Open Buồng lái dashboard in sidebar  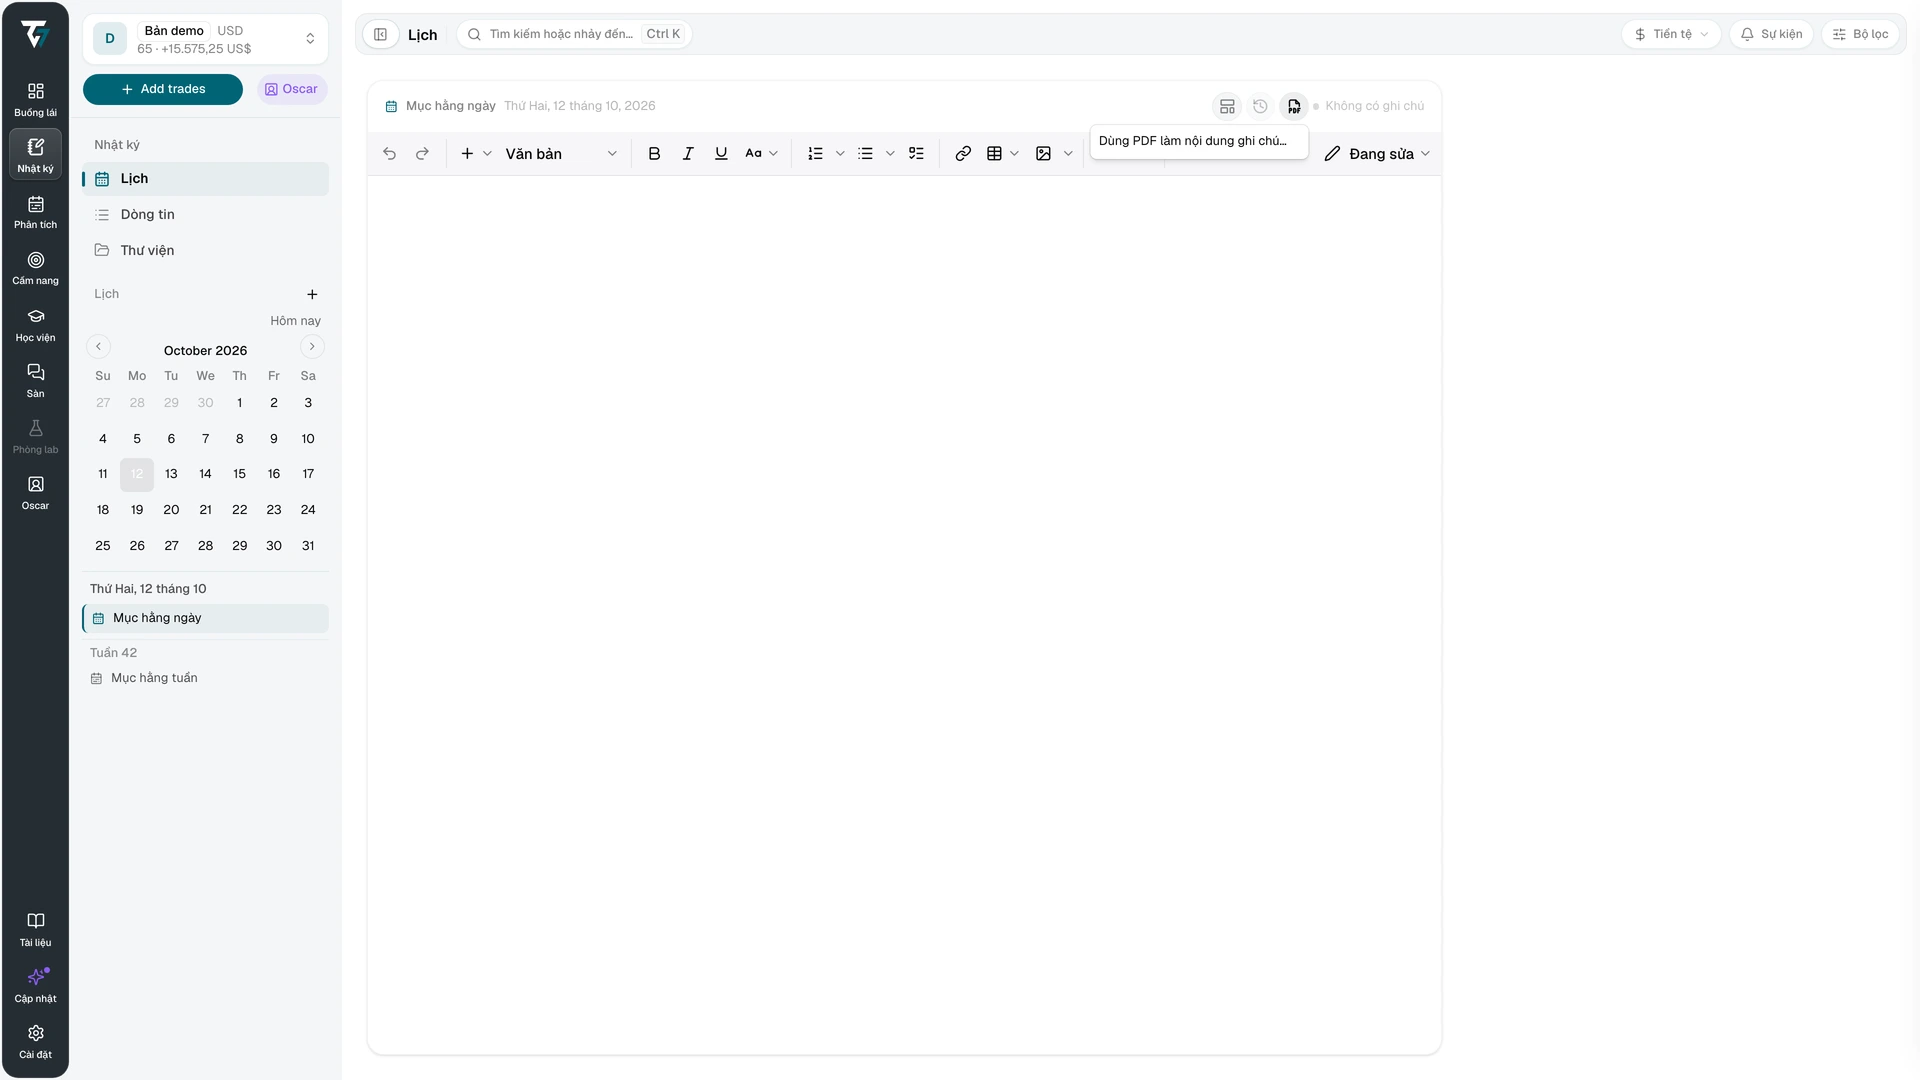pyautogui.click(x=35, y=99)
